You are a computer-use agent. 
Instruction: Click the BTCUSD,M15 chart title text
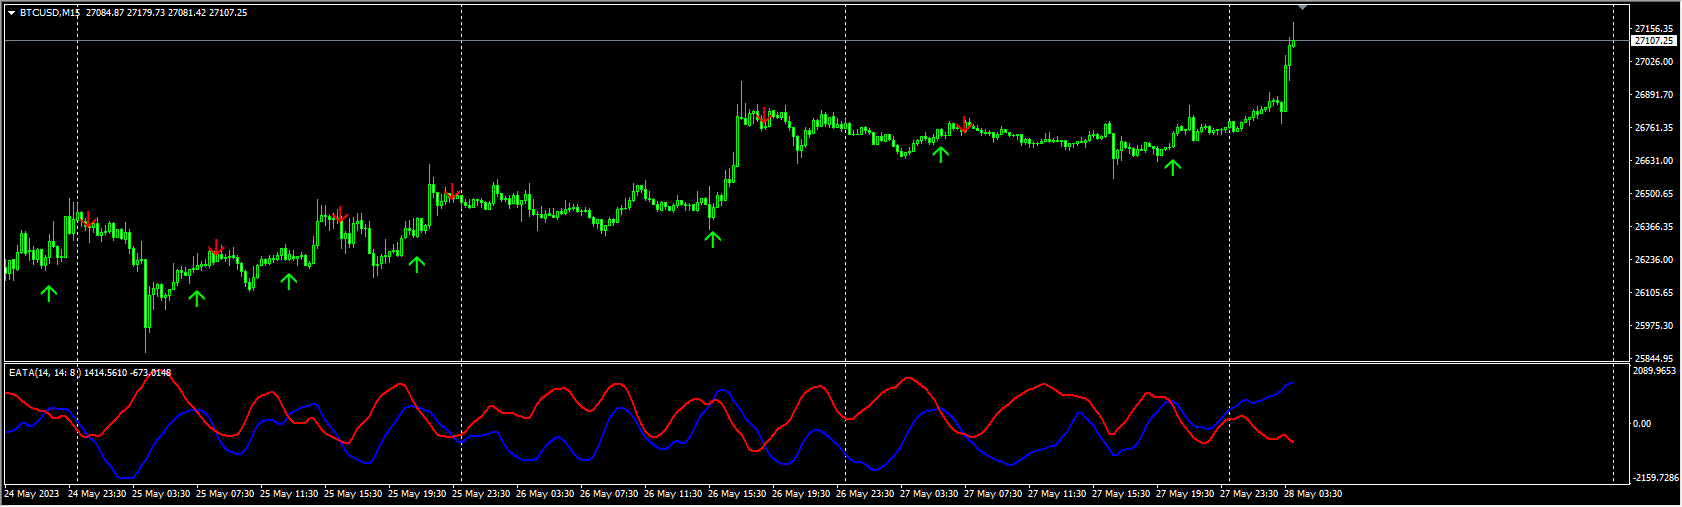click(x=50, y=13)
